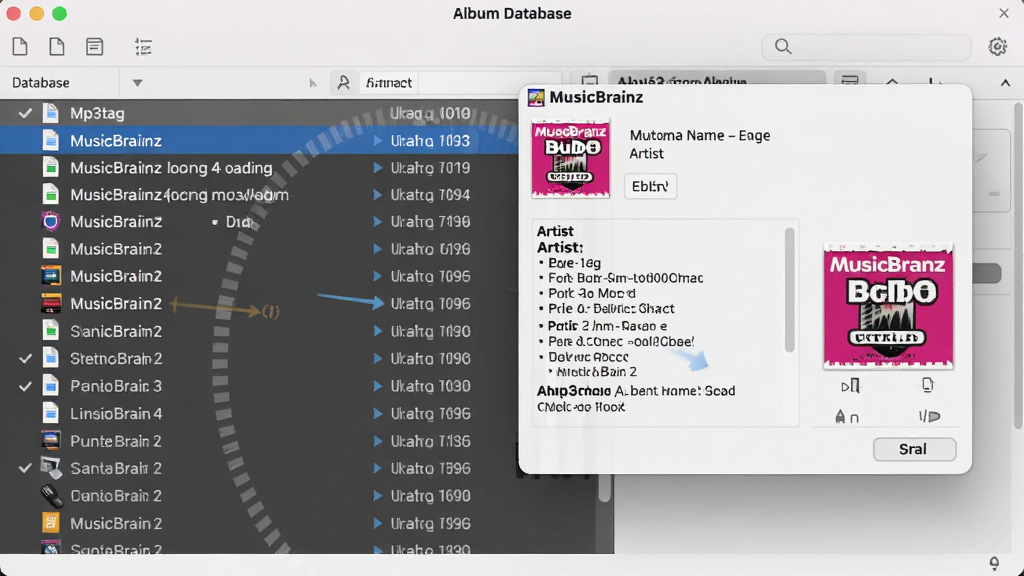Toggle the checkmark on StetnoBrain 2 row
Viewport: 1024px width, 576px height.
25,359
